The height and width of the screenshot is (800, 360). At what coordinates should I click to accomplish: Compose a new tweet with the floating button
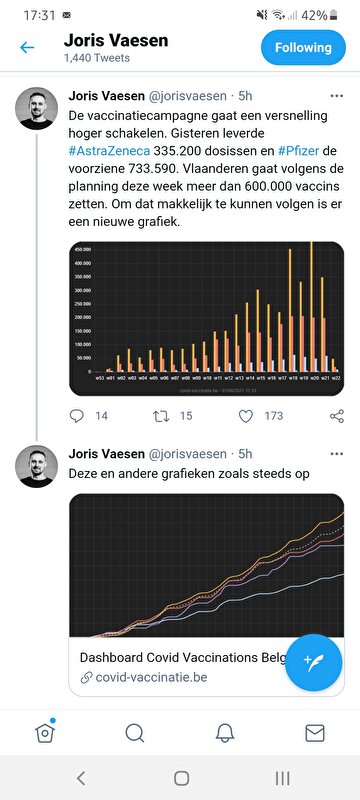pyautogui.click(x=314, y=662)
